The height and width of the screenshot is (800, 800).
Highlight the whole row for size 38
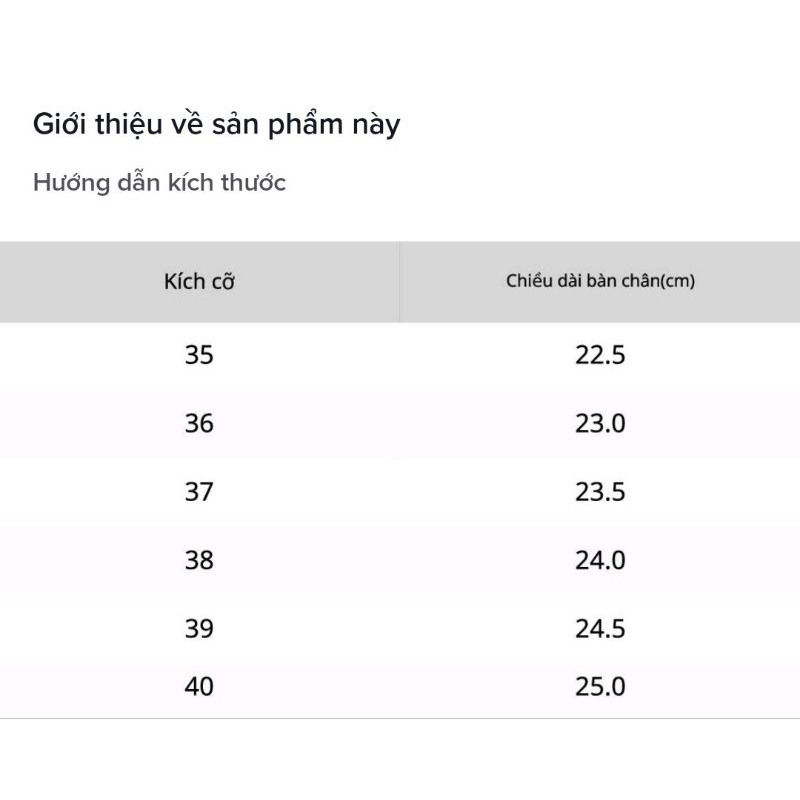(x=400, y=560)
